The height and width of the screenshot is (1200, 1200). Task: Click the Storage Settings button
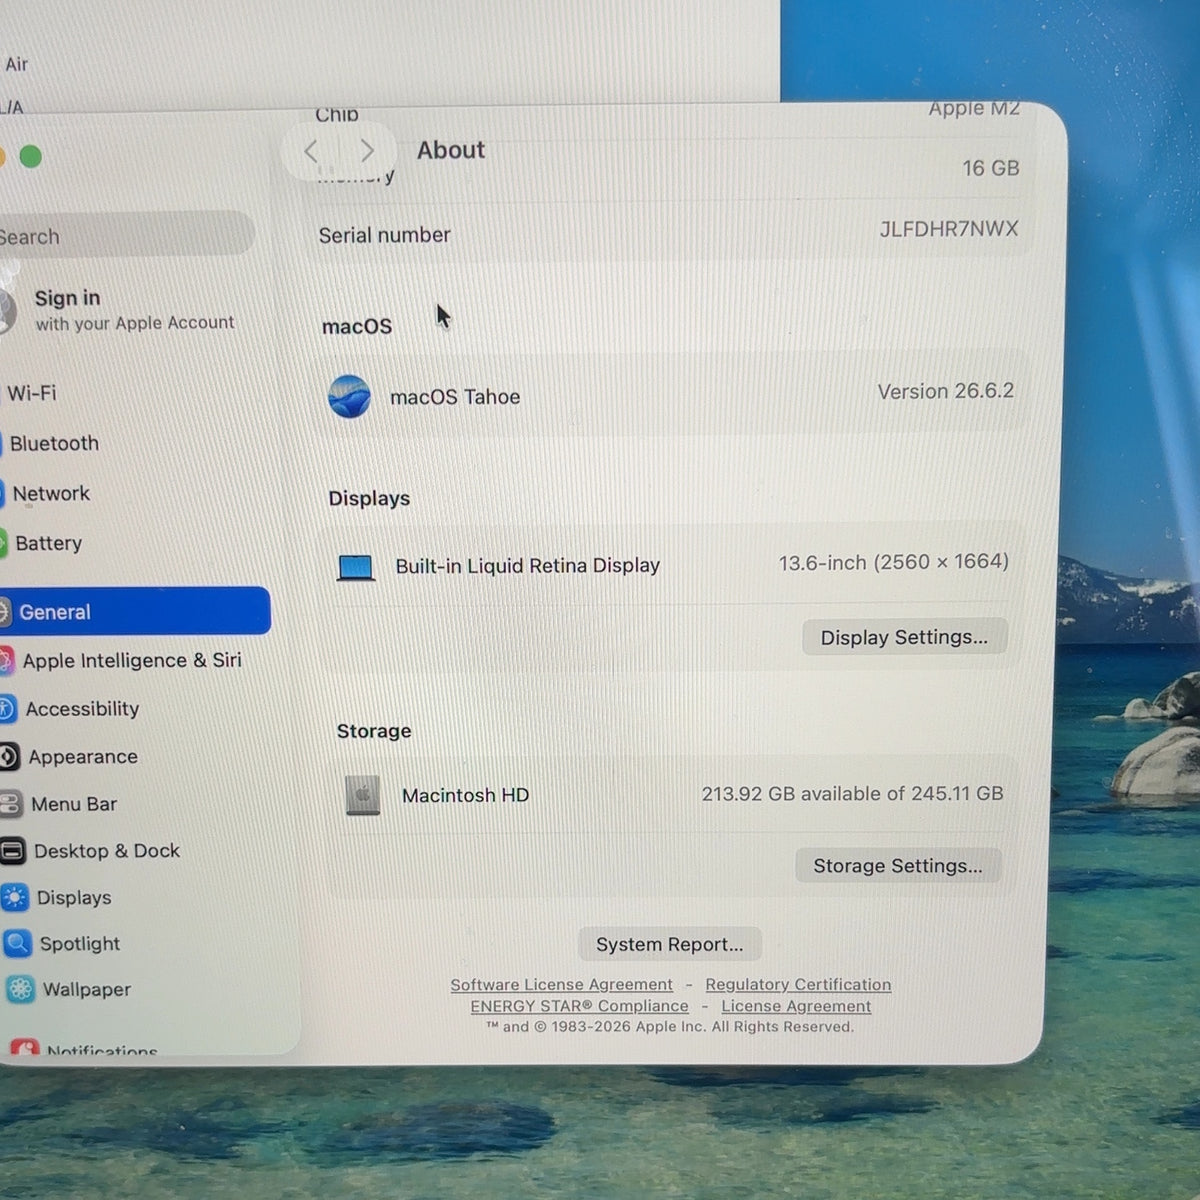point(898,866)
